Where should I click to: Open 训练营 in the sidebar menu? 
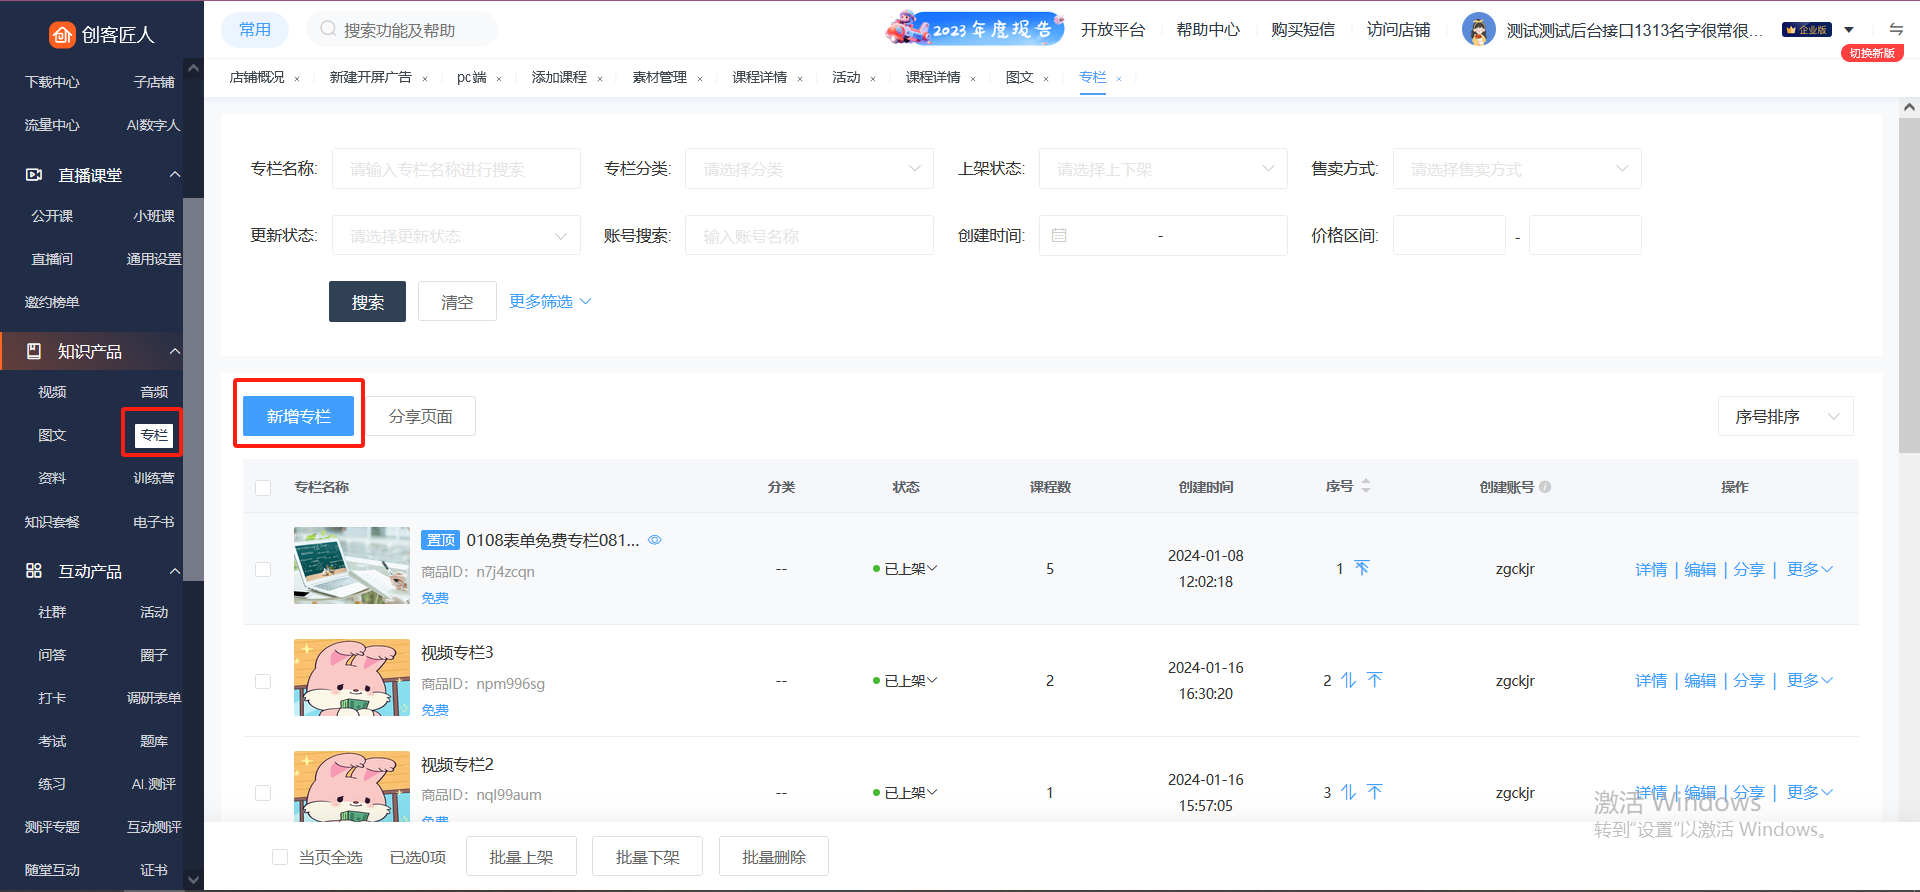(x=153, y=478)
